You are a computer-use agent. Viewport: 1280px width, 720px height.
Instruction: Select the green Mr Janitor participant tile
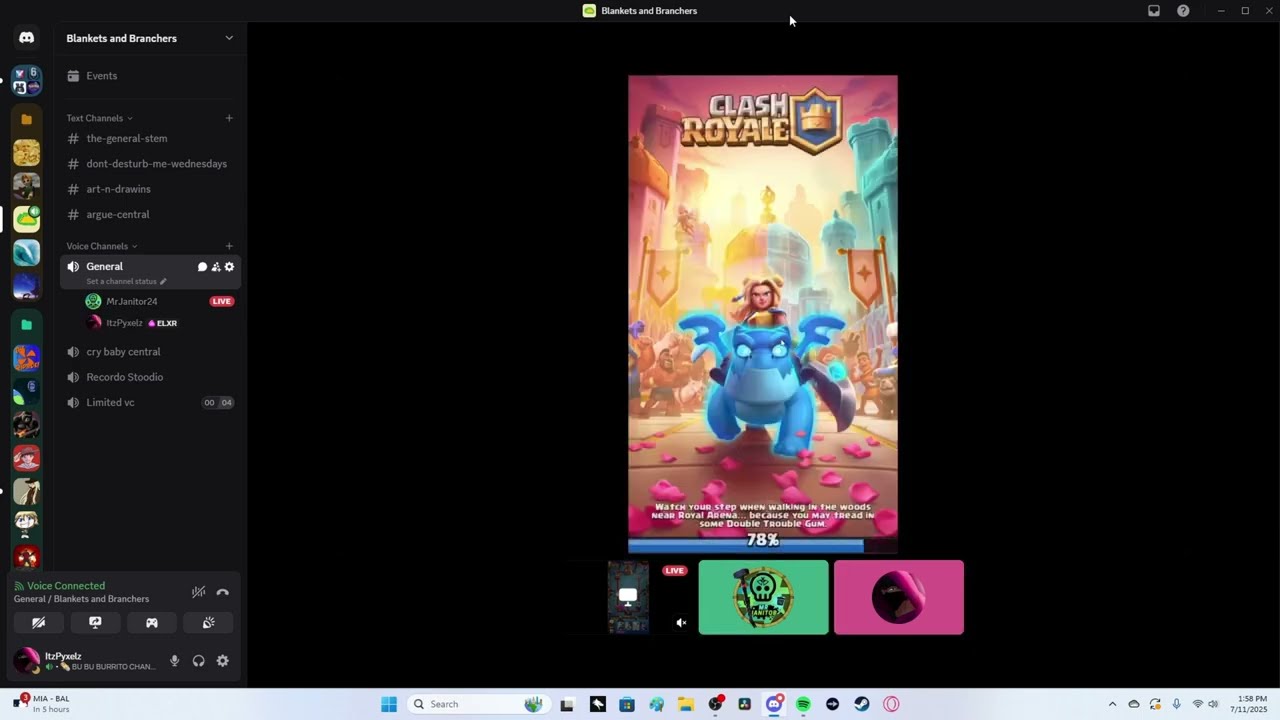[x=764, y=597]
